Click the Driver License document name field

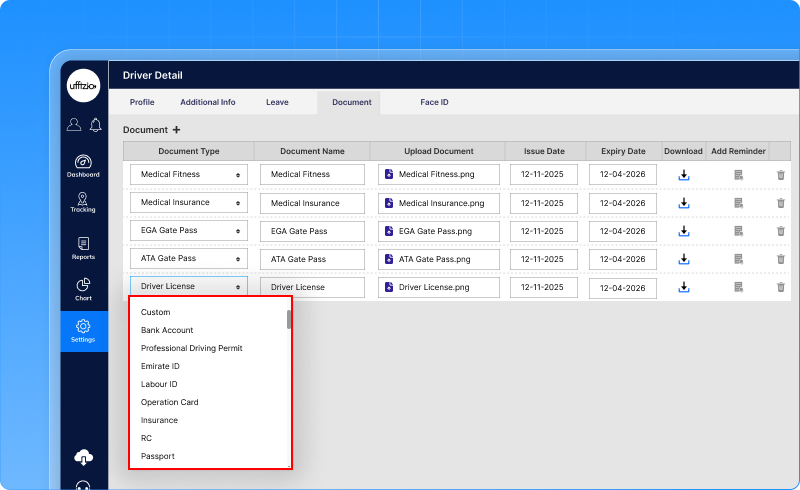pos(312,287)
